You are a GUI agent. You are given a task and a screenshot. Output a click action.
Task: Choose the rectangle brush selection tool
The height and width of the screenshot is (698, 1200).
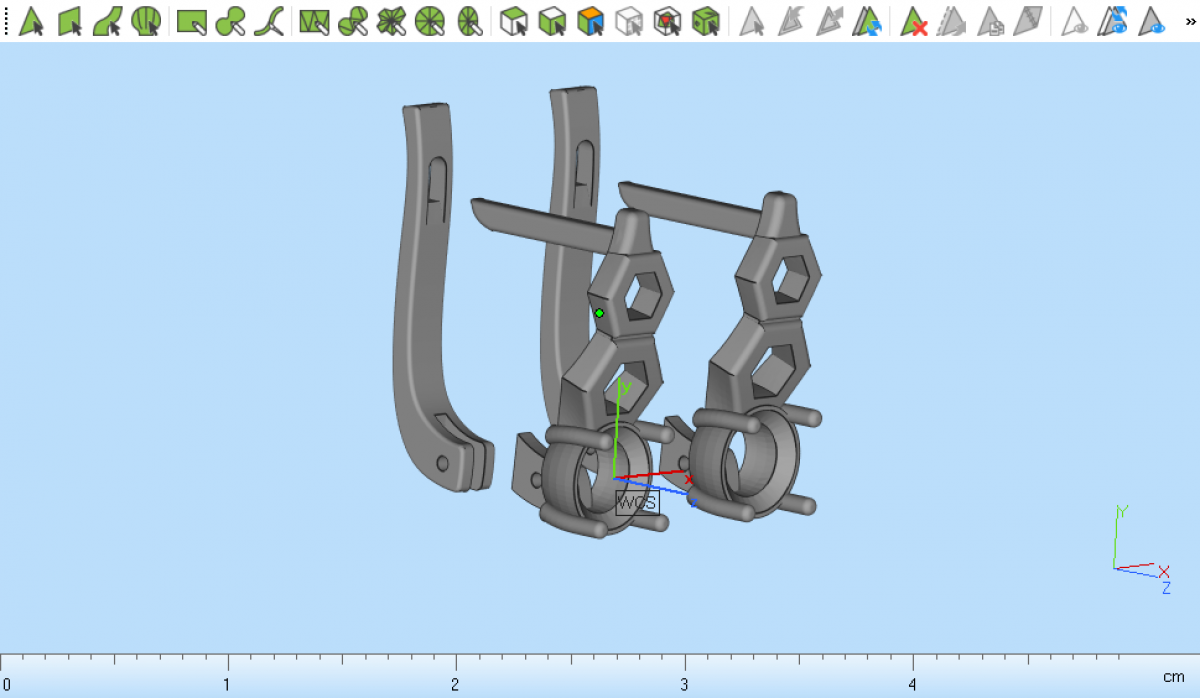[191, 21]
